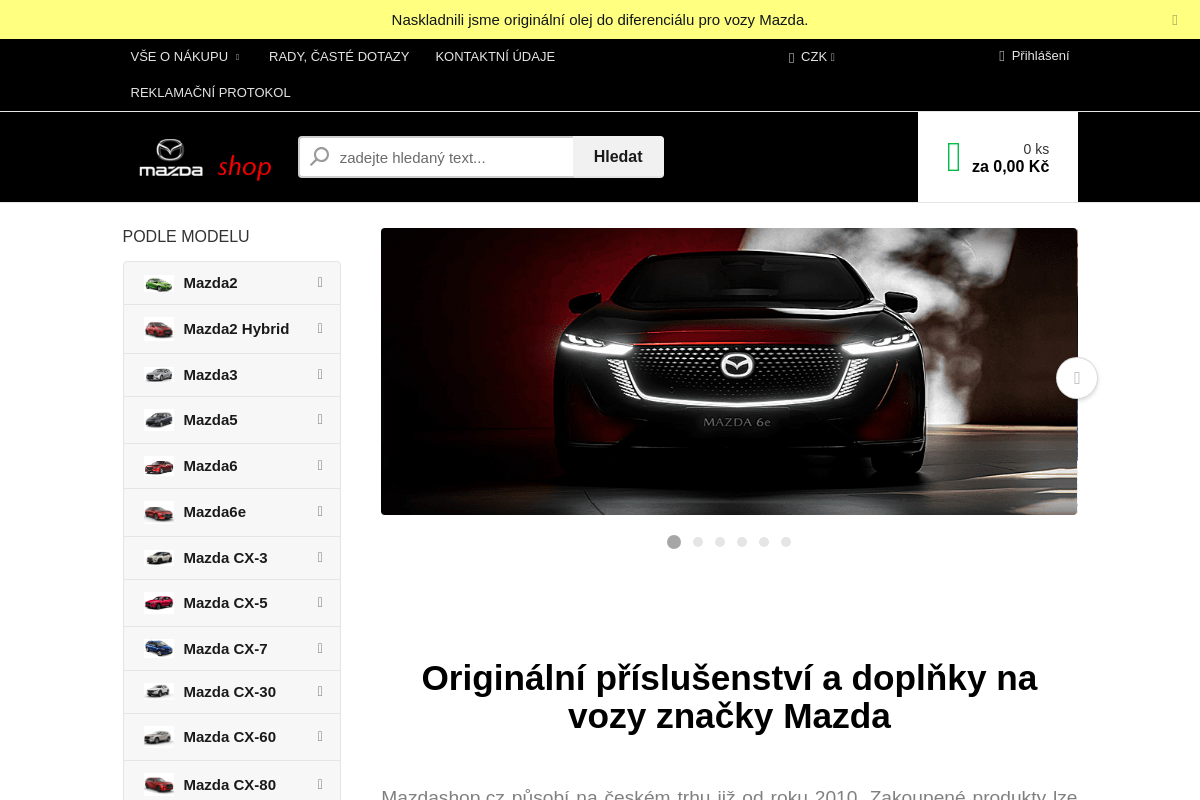Screen dimensions: 1200x800
Task: Click the differential oil announcement text
Action: (x=600, y=19)
